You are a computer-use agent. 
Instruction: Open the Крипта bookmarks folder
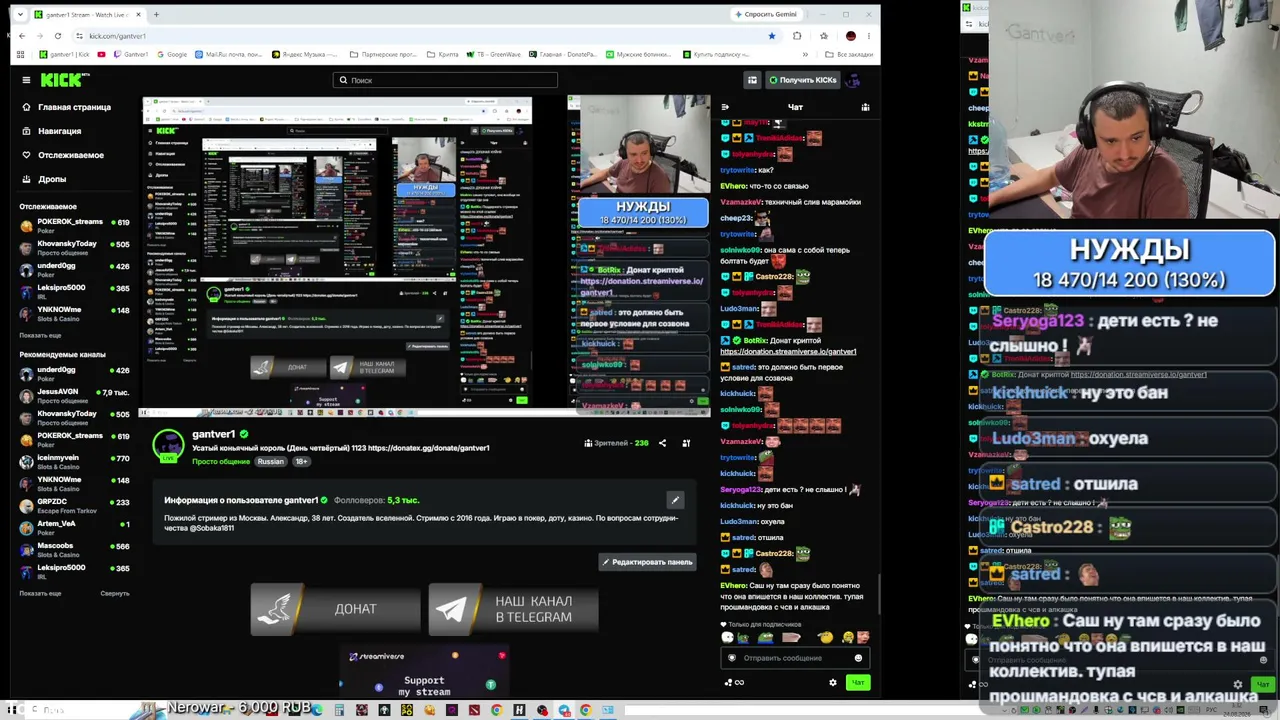click(442, 54)
